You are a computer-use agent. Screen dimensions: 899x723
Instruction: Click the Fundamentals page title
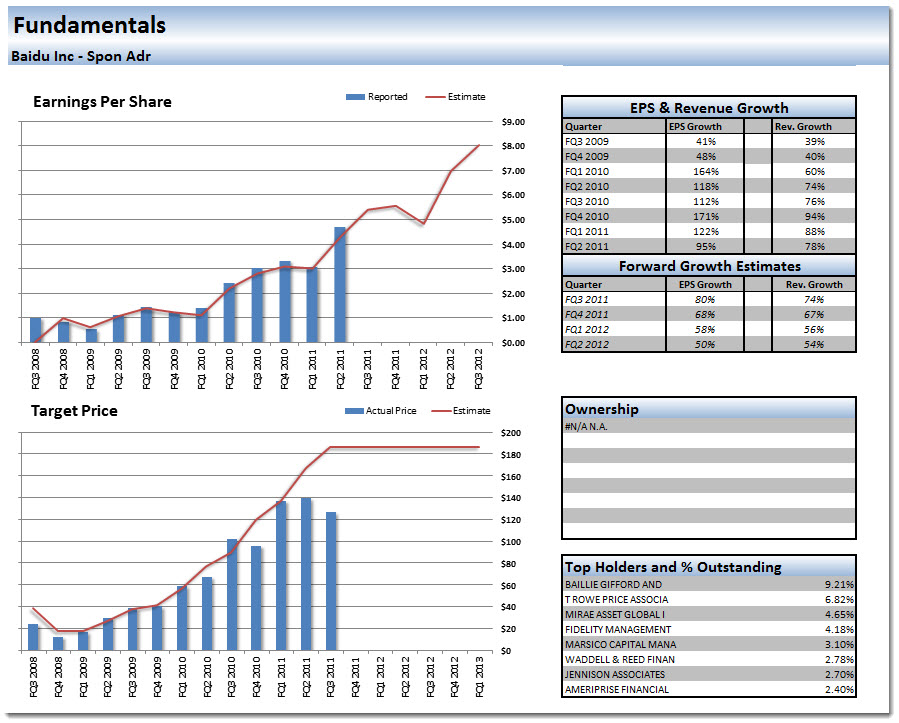click(89, 26)
